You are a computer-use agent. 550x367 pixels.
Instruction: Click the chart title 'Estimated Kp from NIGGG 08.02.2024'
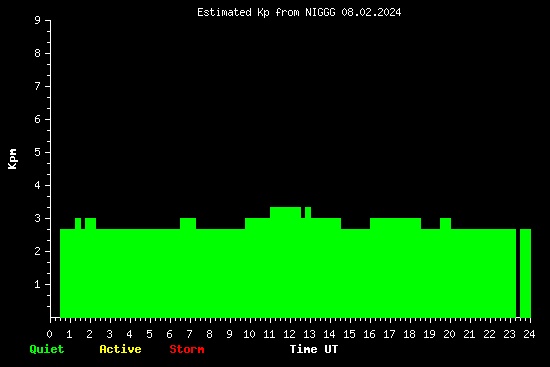(299, 12)
